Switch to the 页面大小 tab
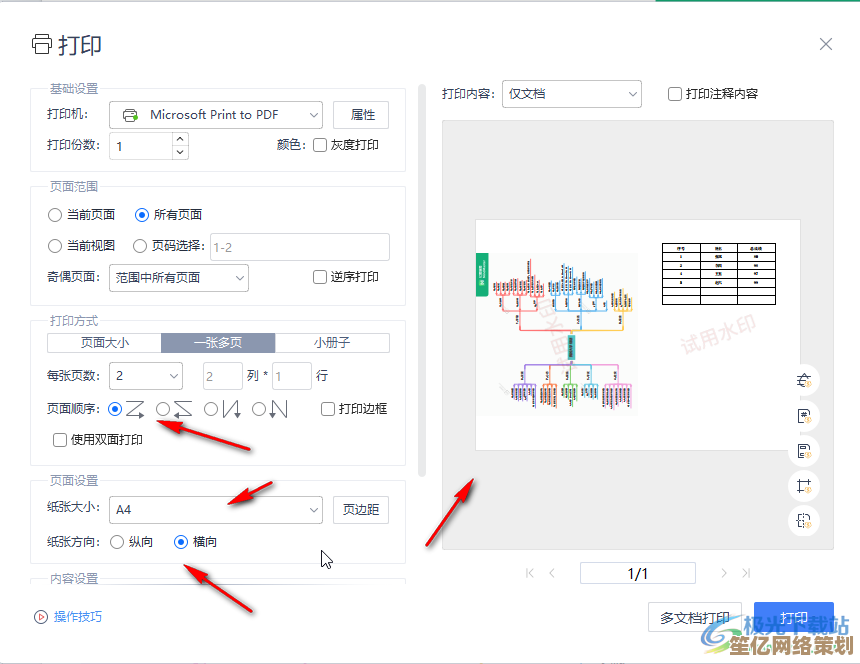 click(104, 342)
